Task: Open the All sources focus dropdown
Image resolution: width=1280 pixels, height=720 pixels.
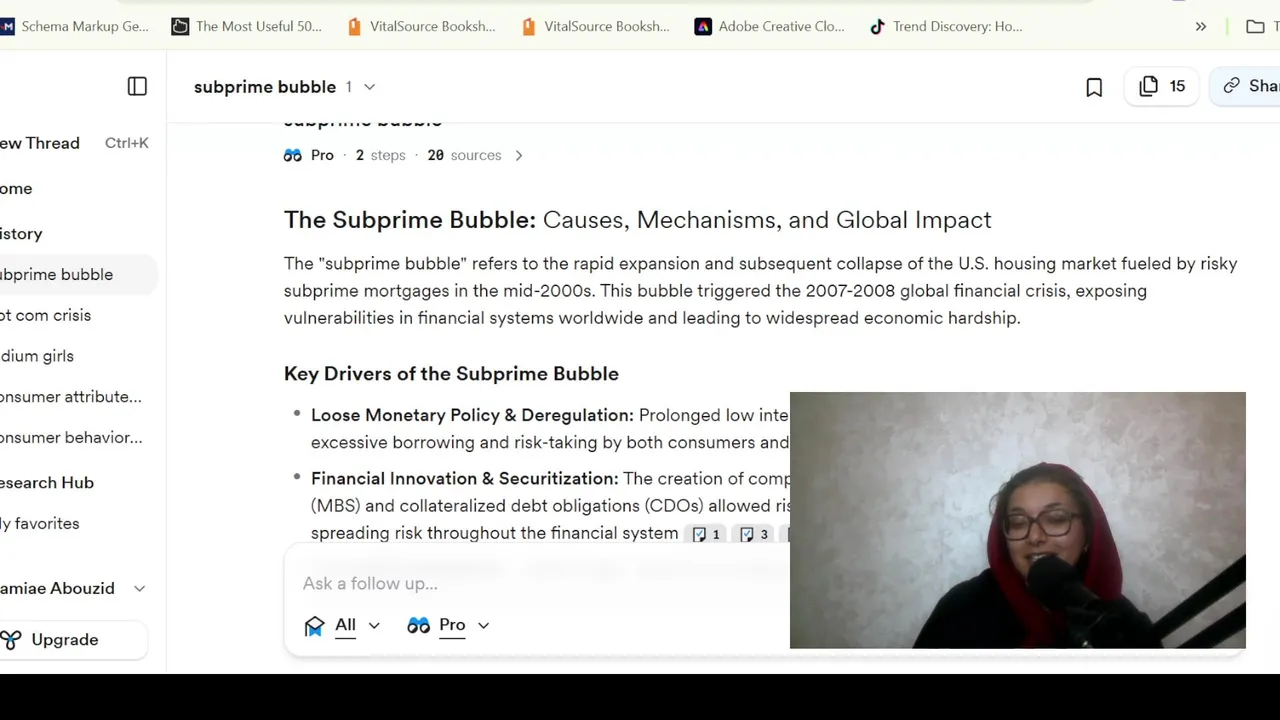Action: click(x=343, y=625)
